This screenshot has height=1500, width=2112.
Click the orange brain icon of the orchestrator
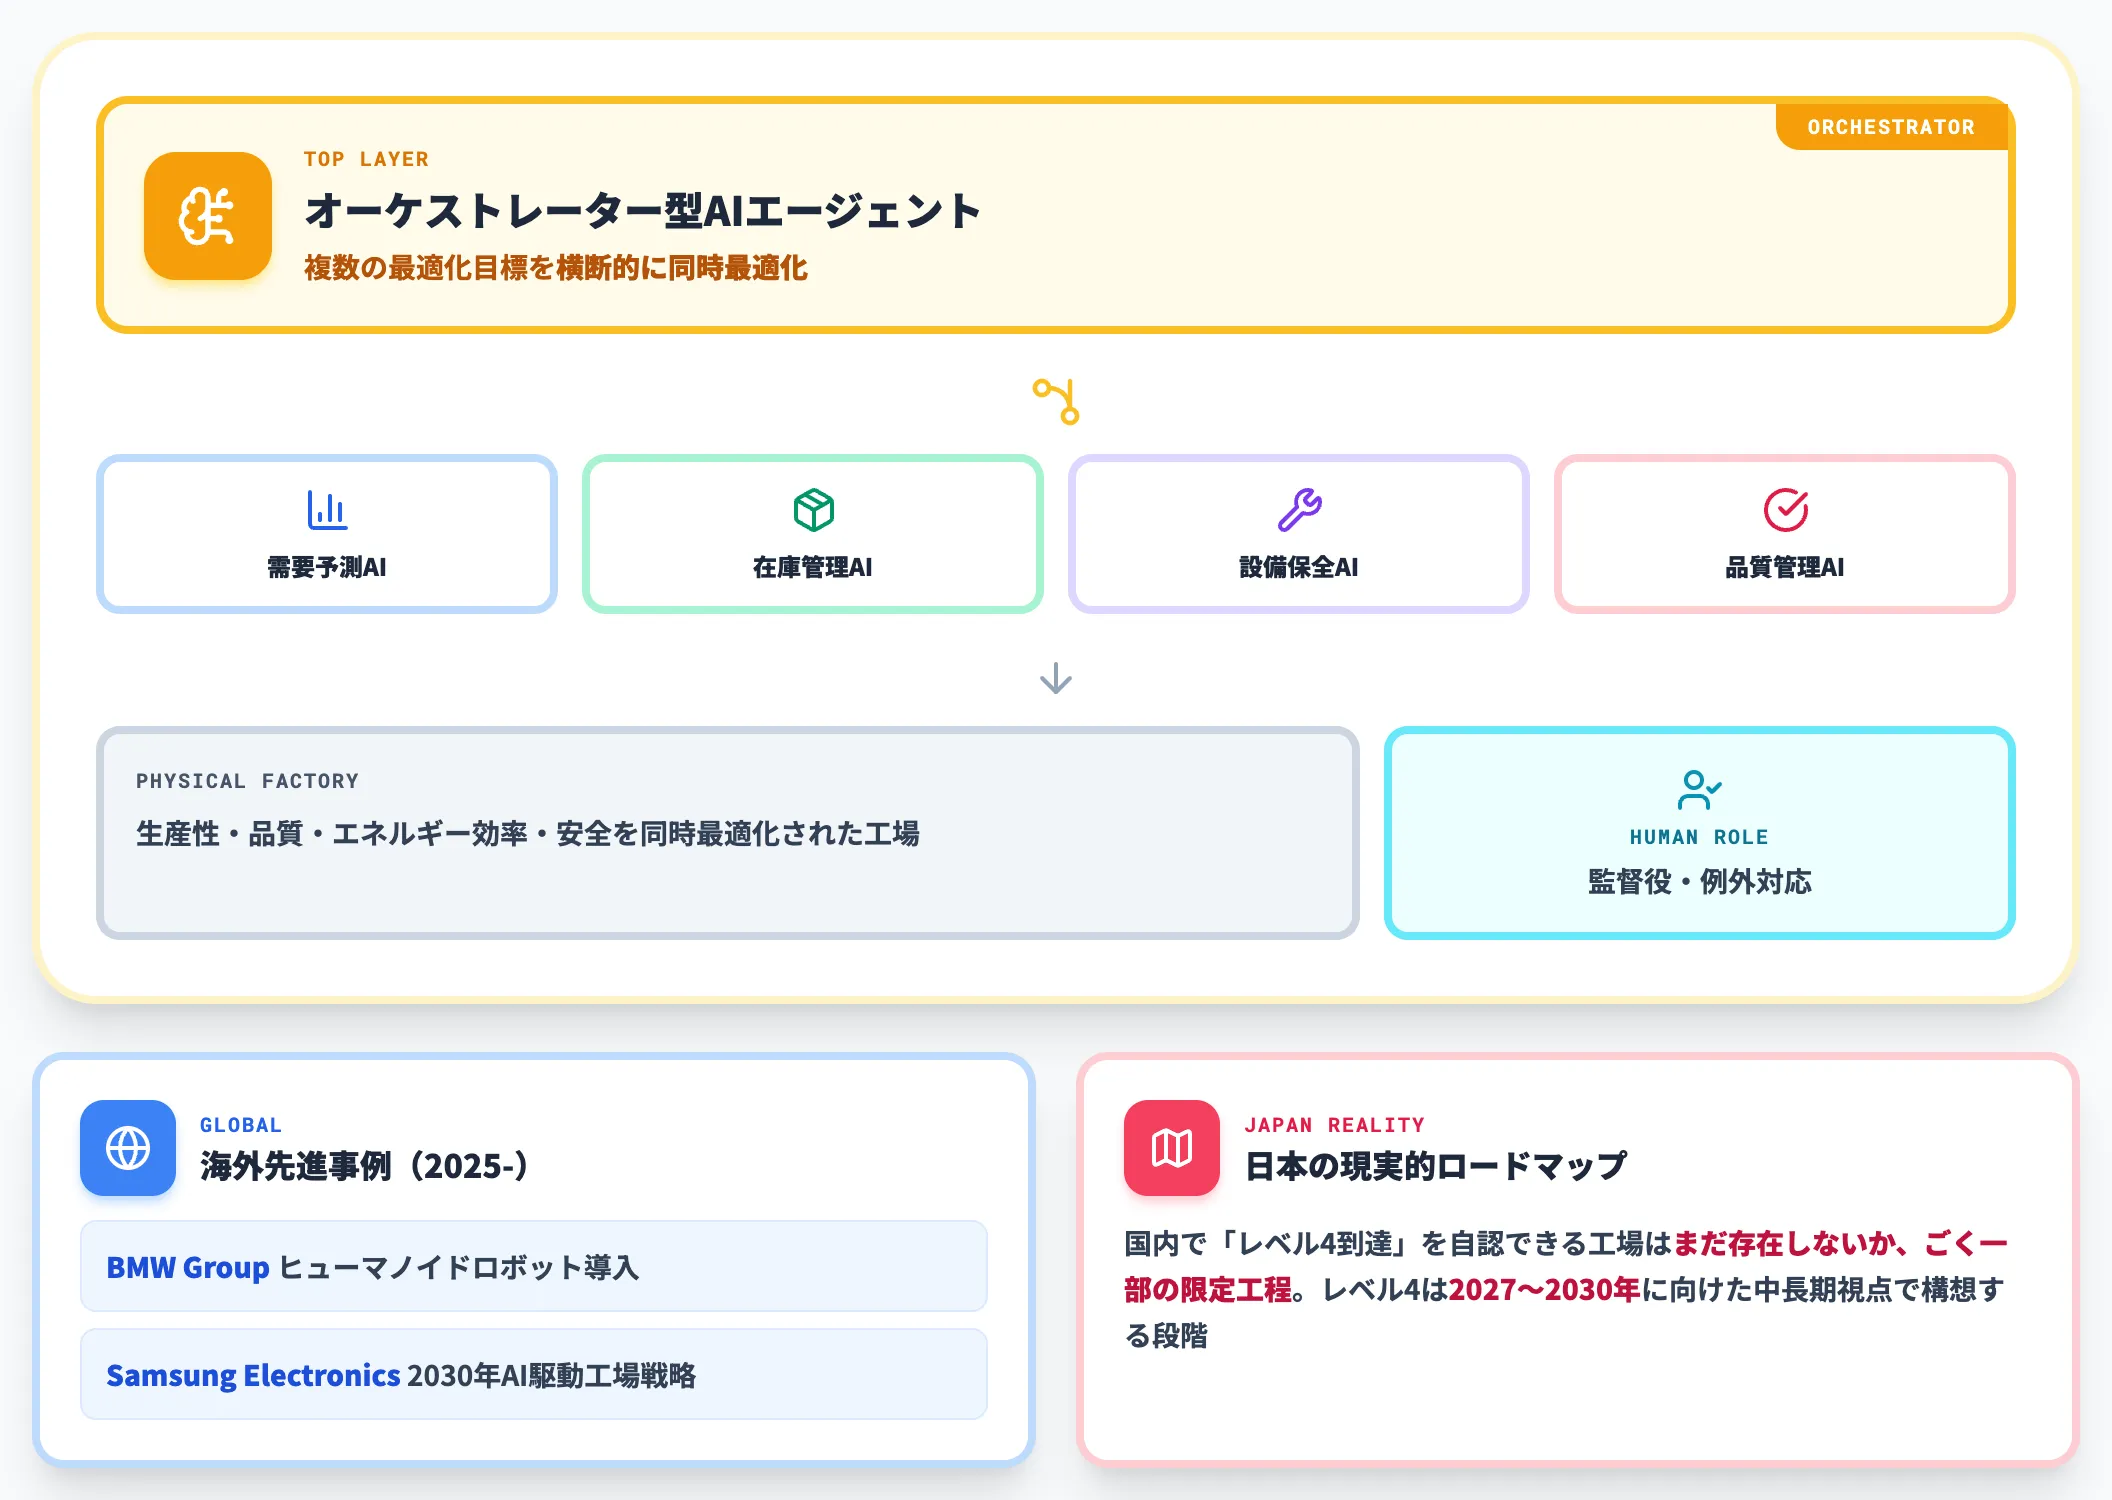[x=207, y=215]
